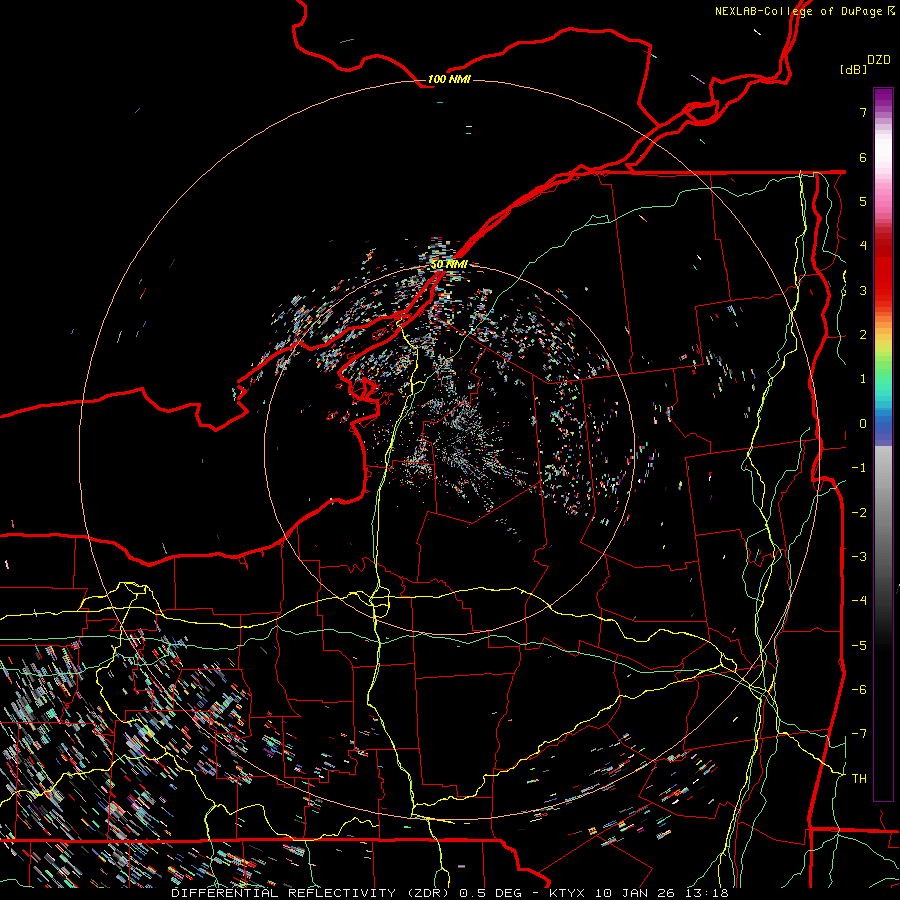Select the 4 value on the dB scale
Screen dimensions: 900x900
coord(863,246)
